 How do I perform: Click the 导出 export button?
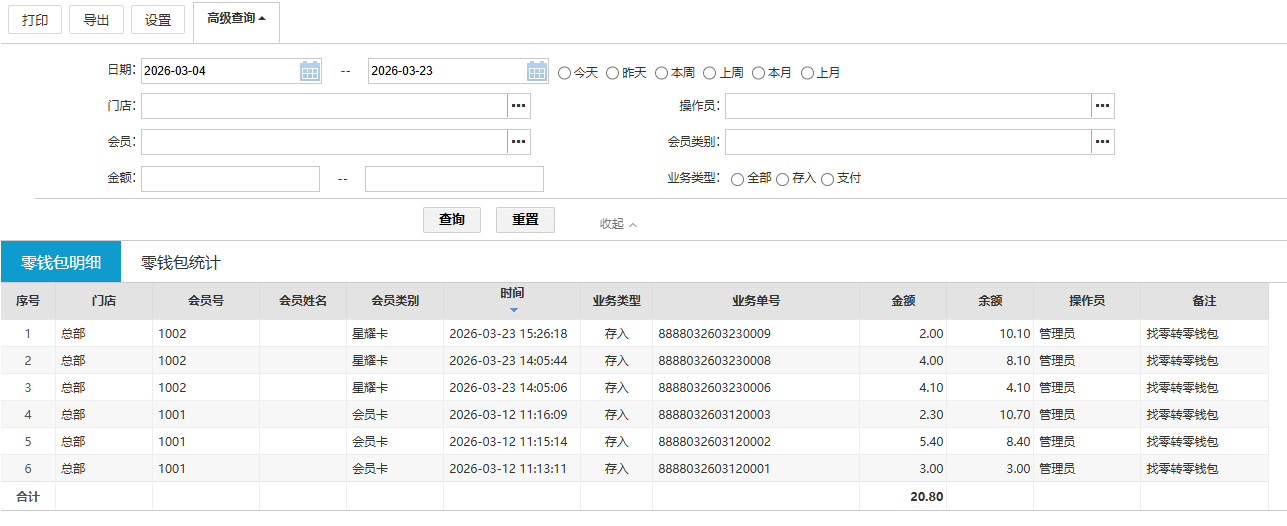(x=97, y=20)
